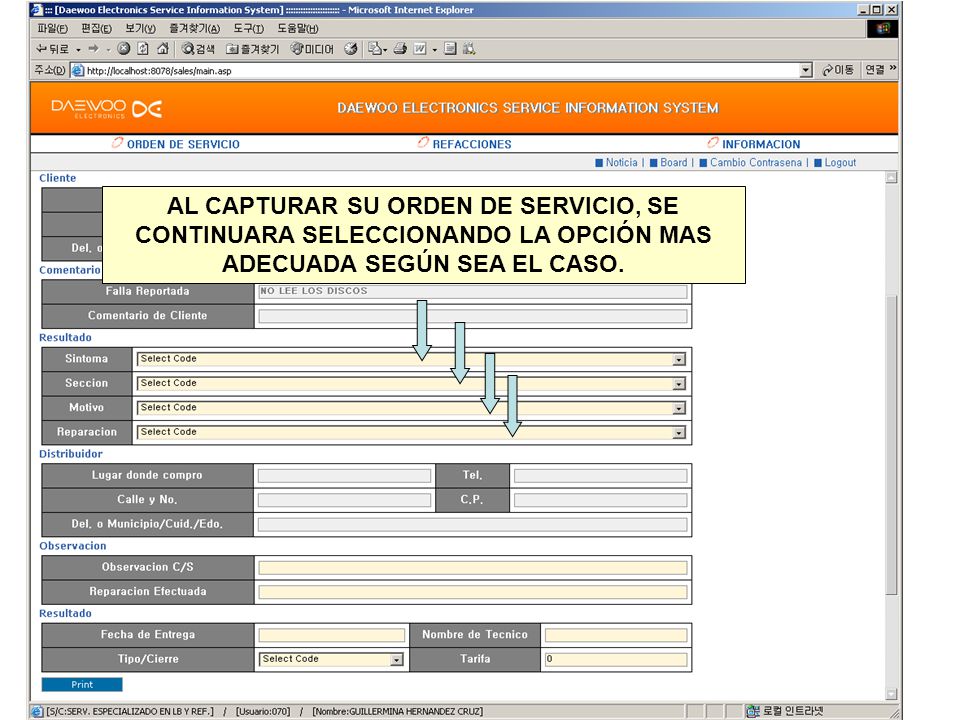Open the 편집(E) menu
The width and height of the screenshot is (960, 720).
pyautogui.click(x=97, y=28)
